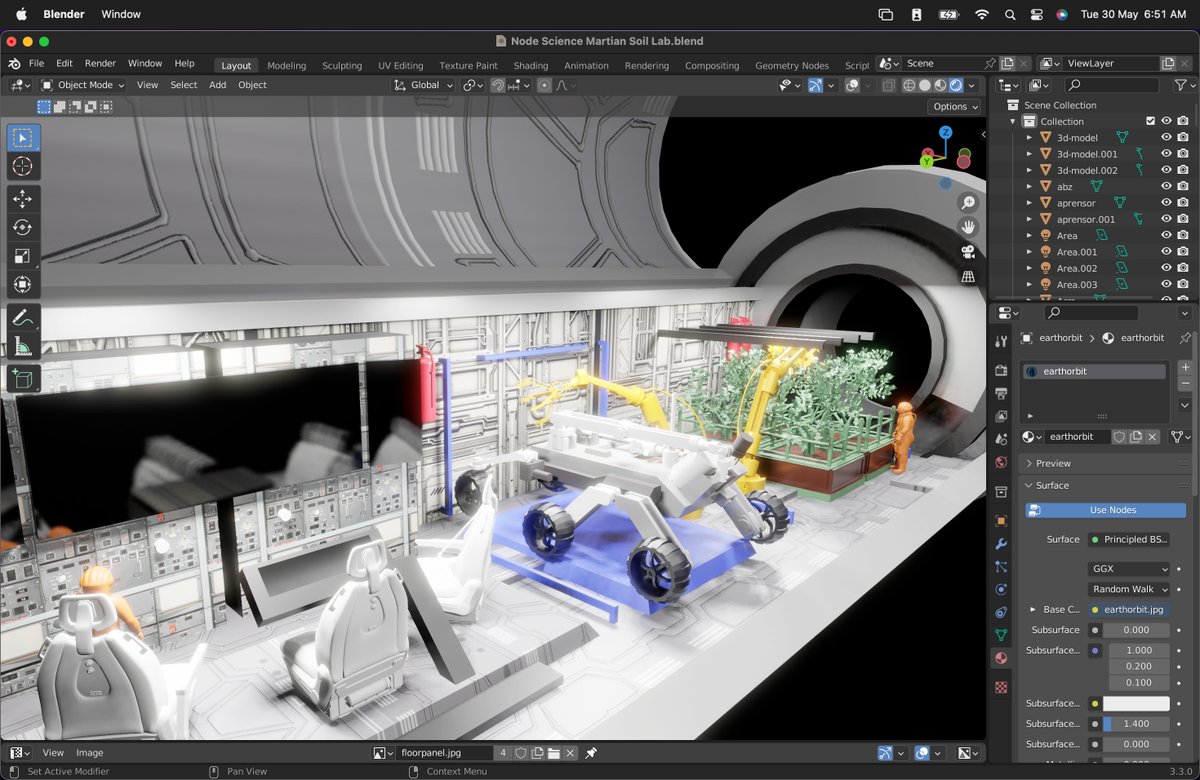This screenshot has width=1200, height=780.
Task: Click the Subsurface color swatch
Action: point(1135,704)
